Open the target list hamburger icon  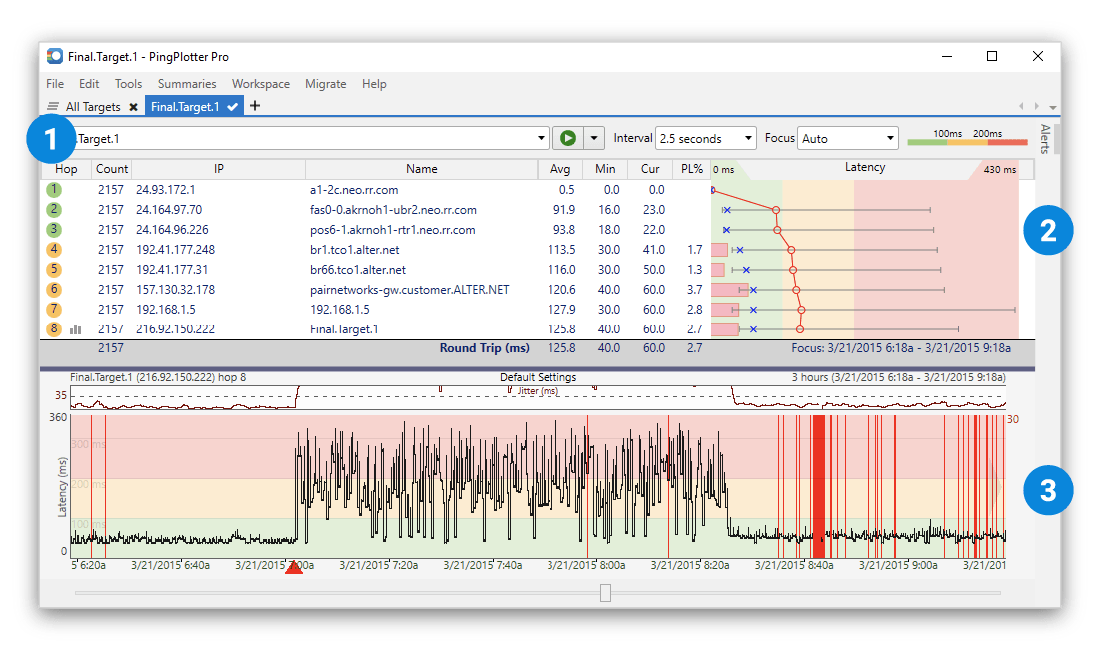click(53, 107)
